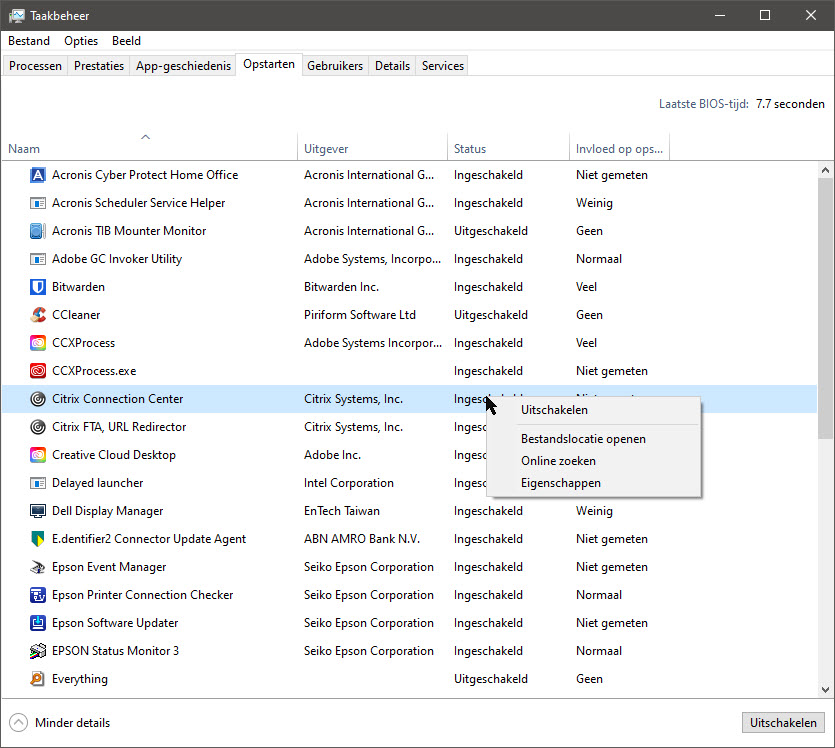Image resolution: width=835 pixels, height=748 pixels.
Task: Select the Intel Corporation publisher cell
Action: (x=349, y=483)
